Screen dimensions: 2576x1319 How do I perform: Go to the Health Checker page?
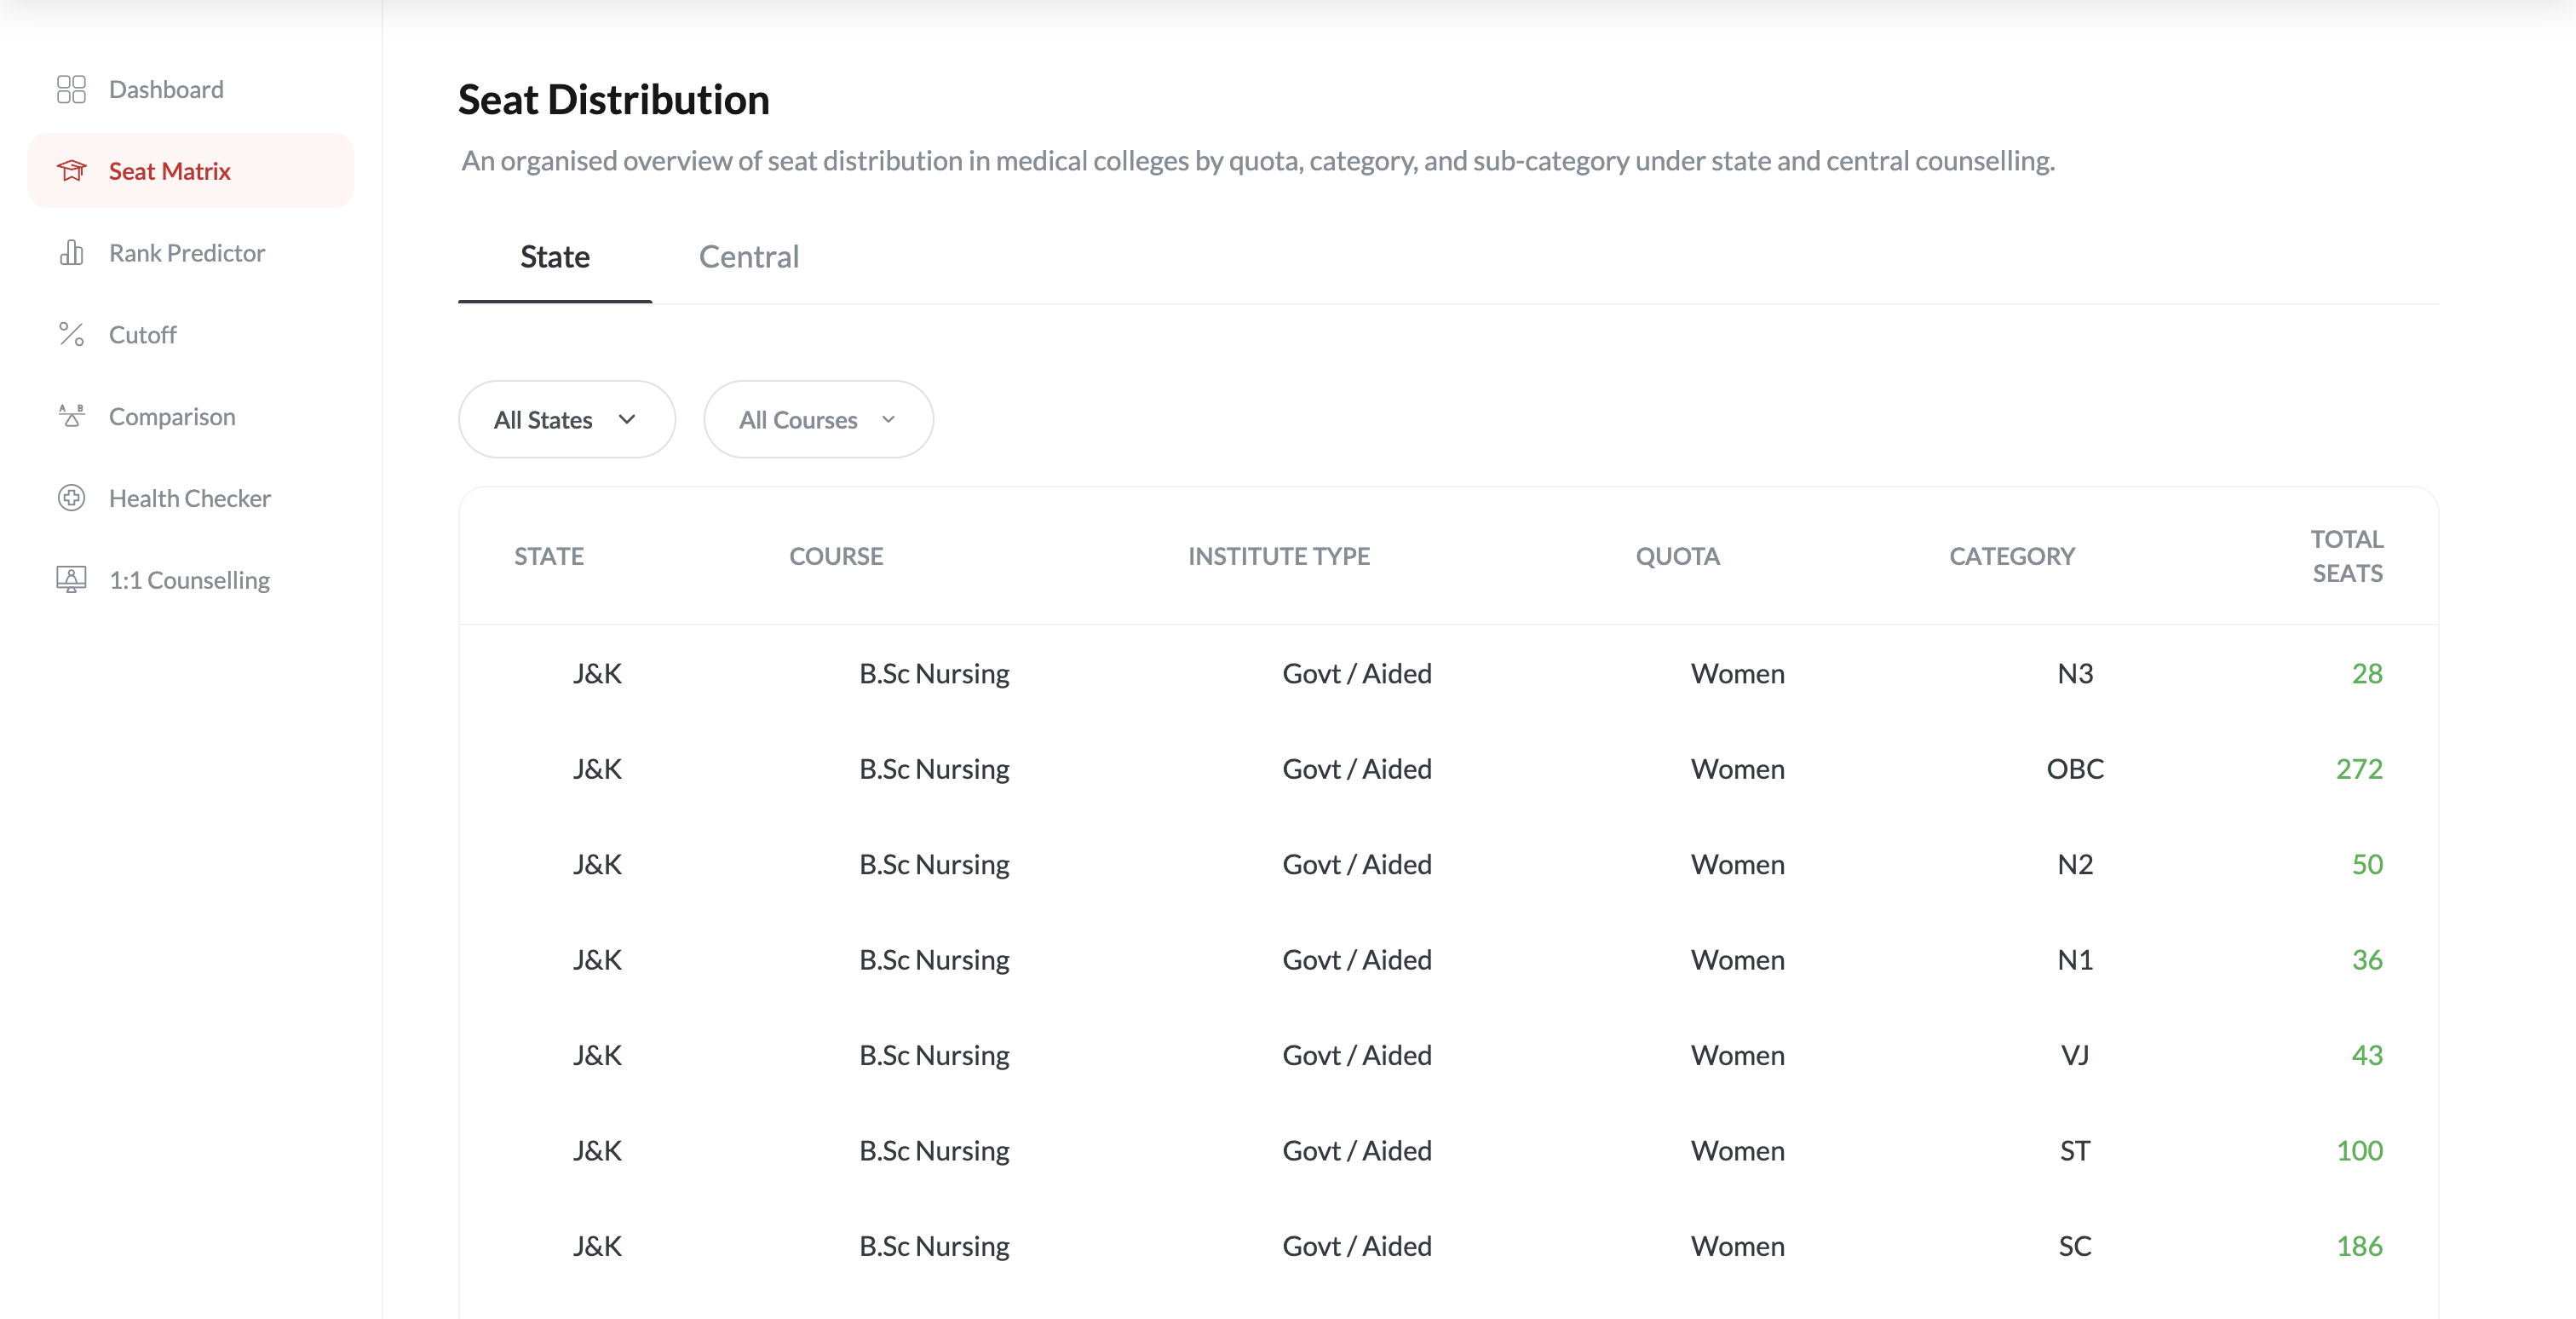(189, 498)
